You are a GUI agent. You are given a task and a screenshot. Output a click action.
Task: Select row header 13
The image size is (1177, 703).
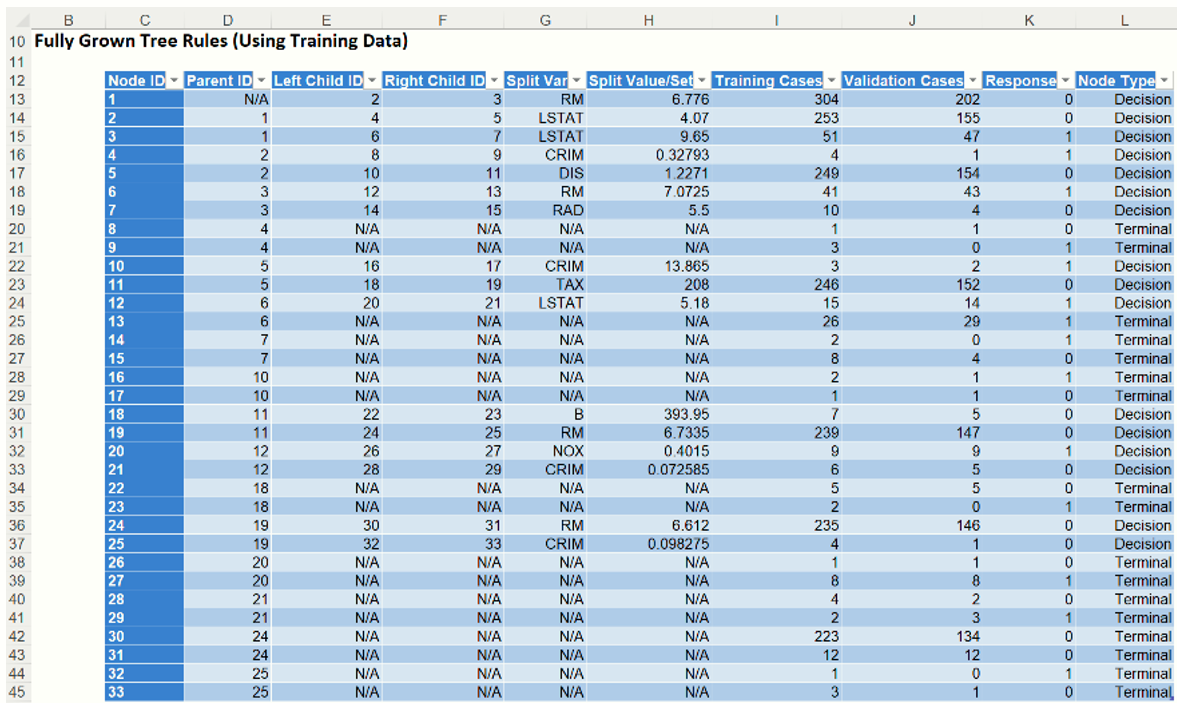point(16,99)
